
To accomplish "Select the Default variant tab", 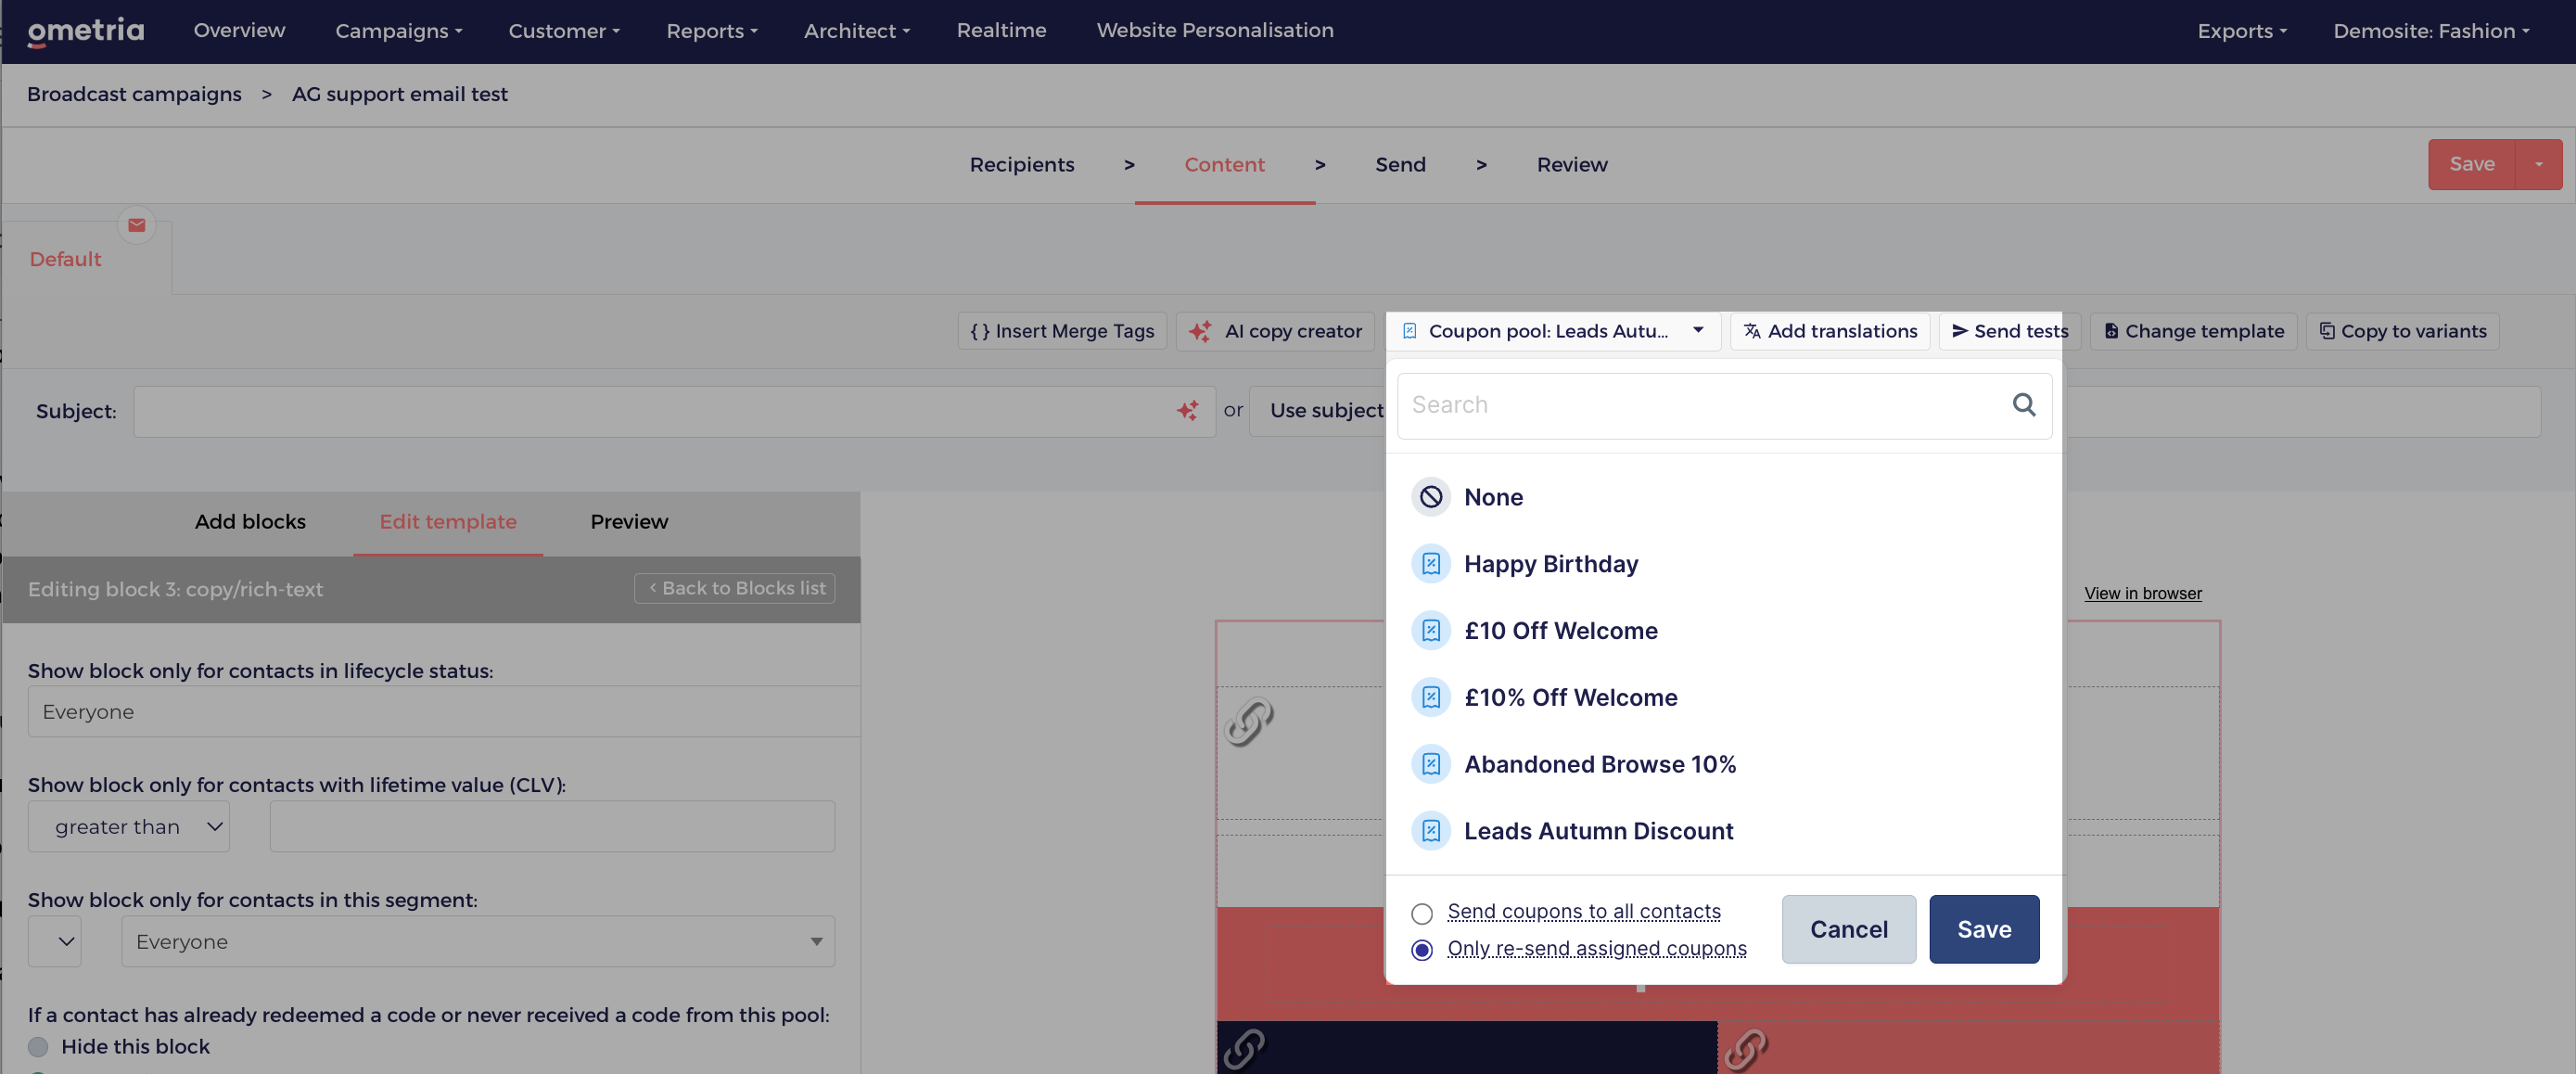I will [66, 259].
